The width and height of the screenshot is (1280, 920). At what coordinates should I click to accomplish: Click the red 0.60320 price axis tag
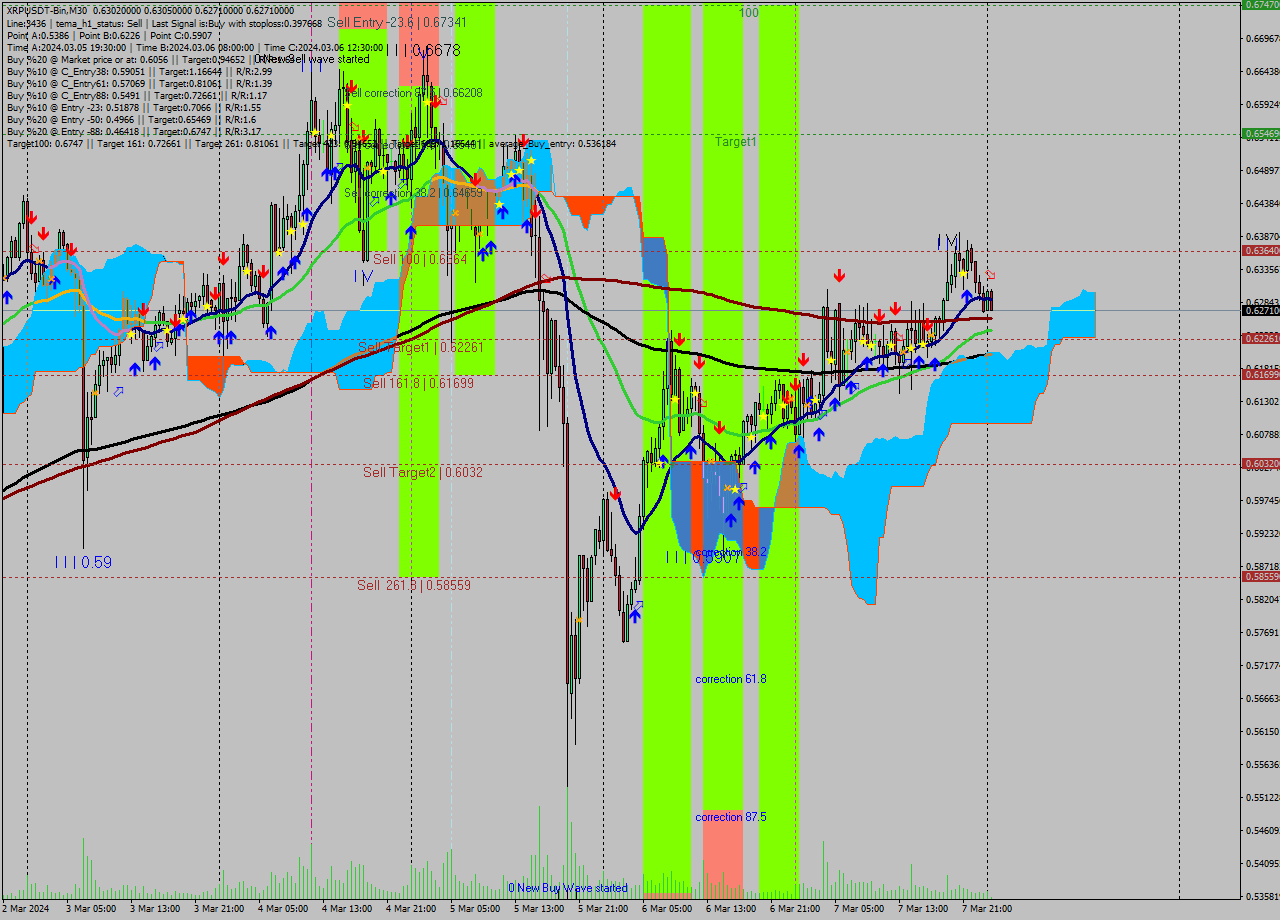(1260, 463)
